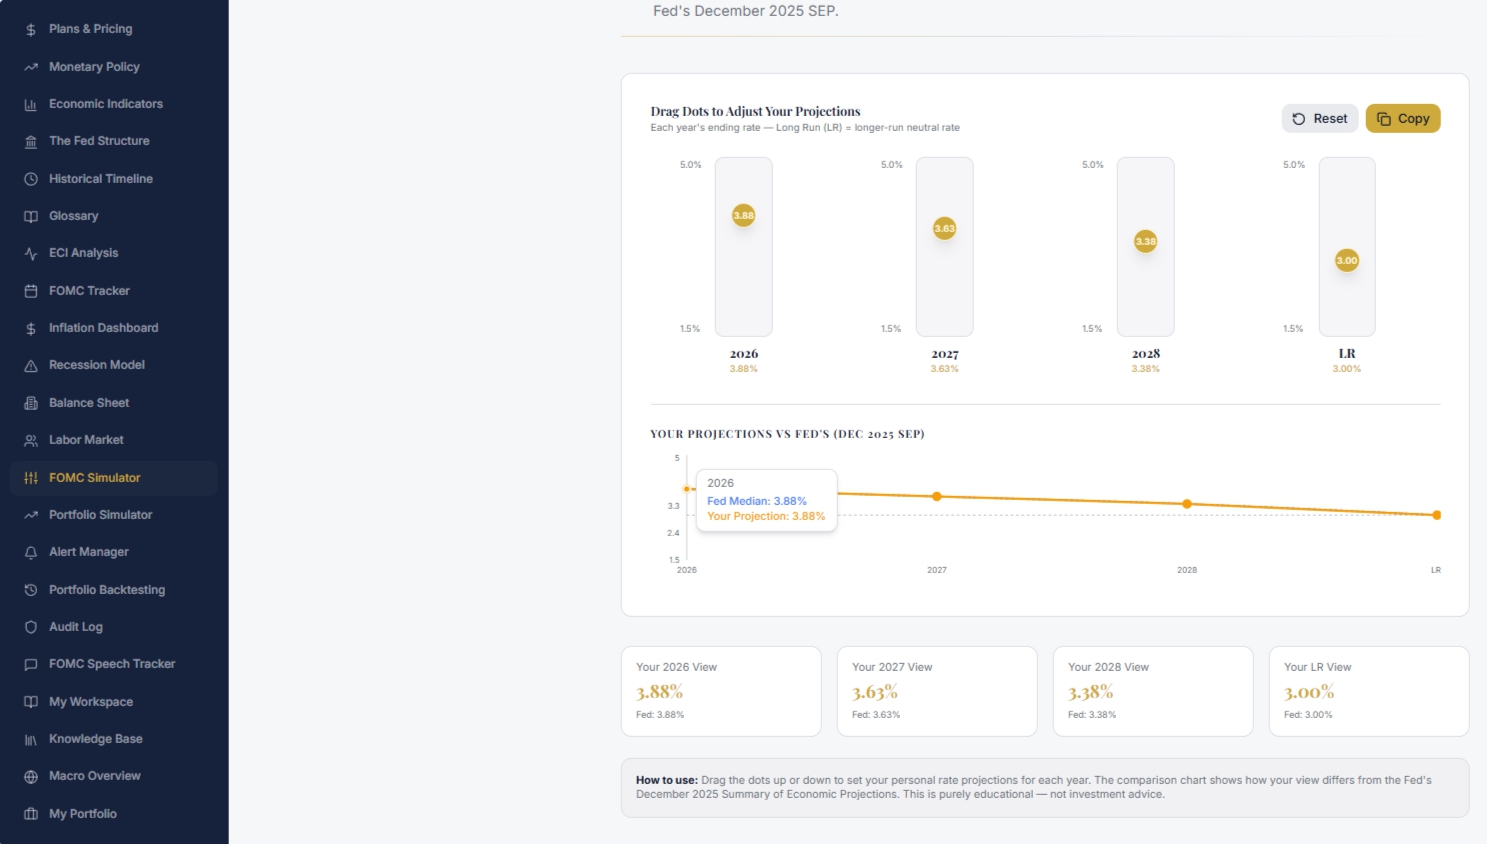Image resolution: width=1487 pixels, height=844 pixels.
Task: Click the 2027 data point on chart
Action: tap(937, 496)
